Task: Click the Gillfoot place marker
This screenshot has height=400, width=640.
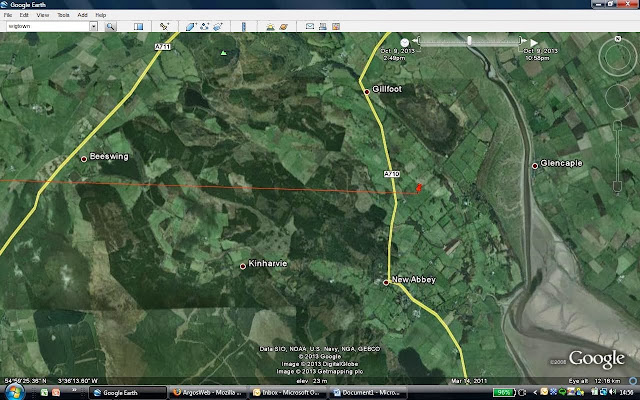Action: (x=367, y=92)
